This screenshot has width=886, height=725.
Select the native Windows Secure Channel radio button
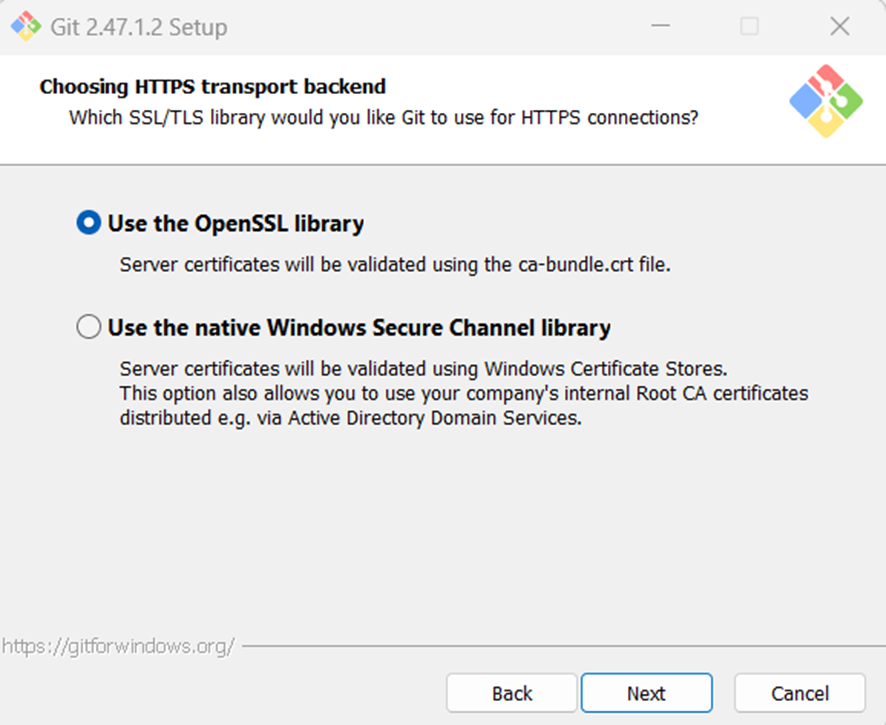[89, 327]
